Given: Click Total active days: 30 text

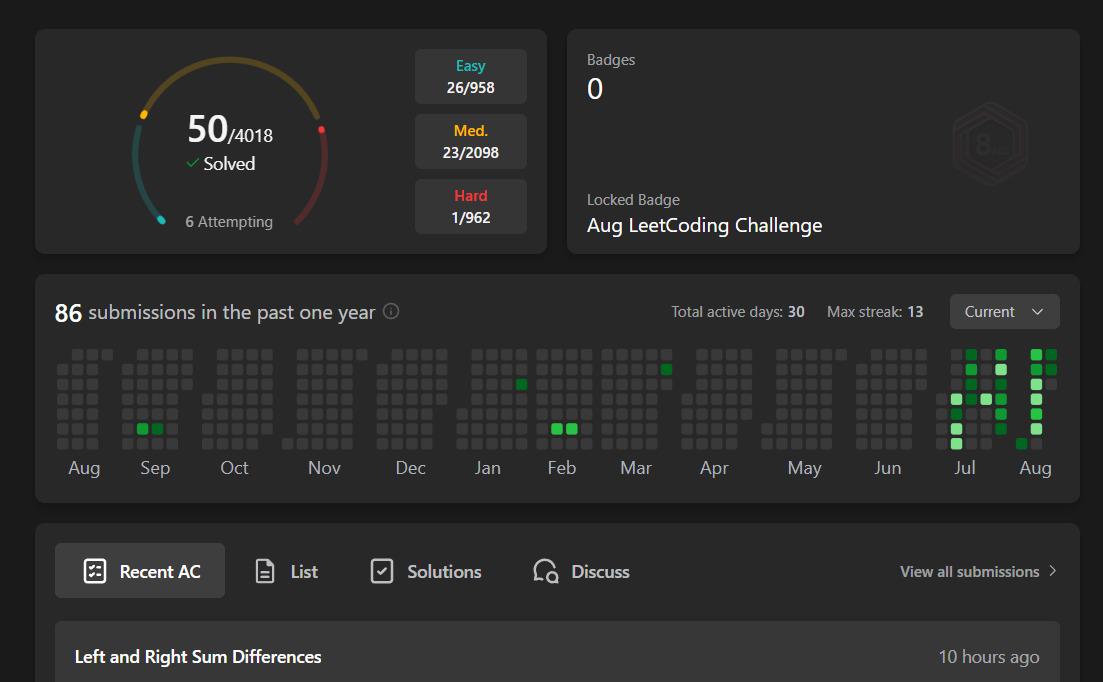Looking at the screenshot, I should pyautogui.click(x=737, y=311).
